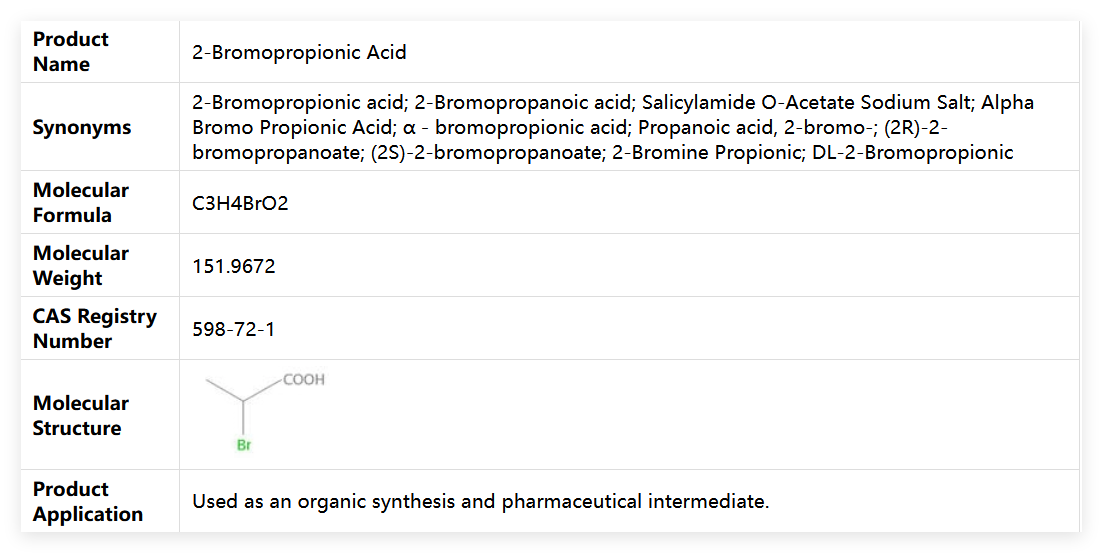The image size is (1103, 553).
Task: Click the Molecular Weight row header
Action: (x=81, y=265)
